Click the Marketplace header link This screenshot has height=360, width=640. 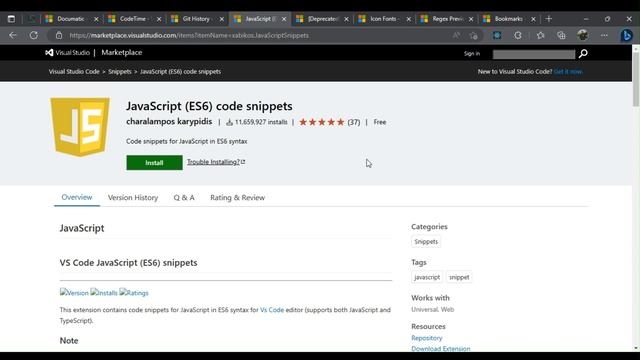[x=122, y=52]
